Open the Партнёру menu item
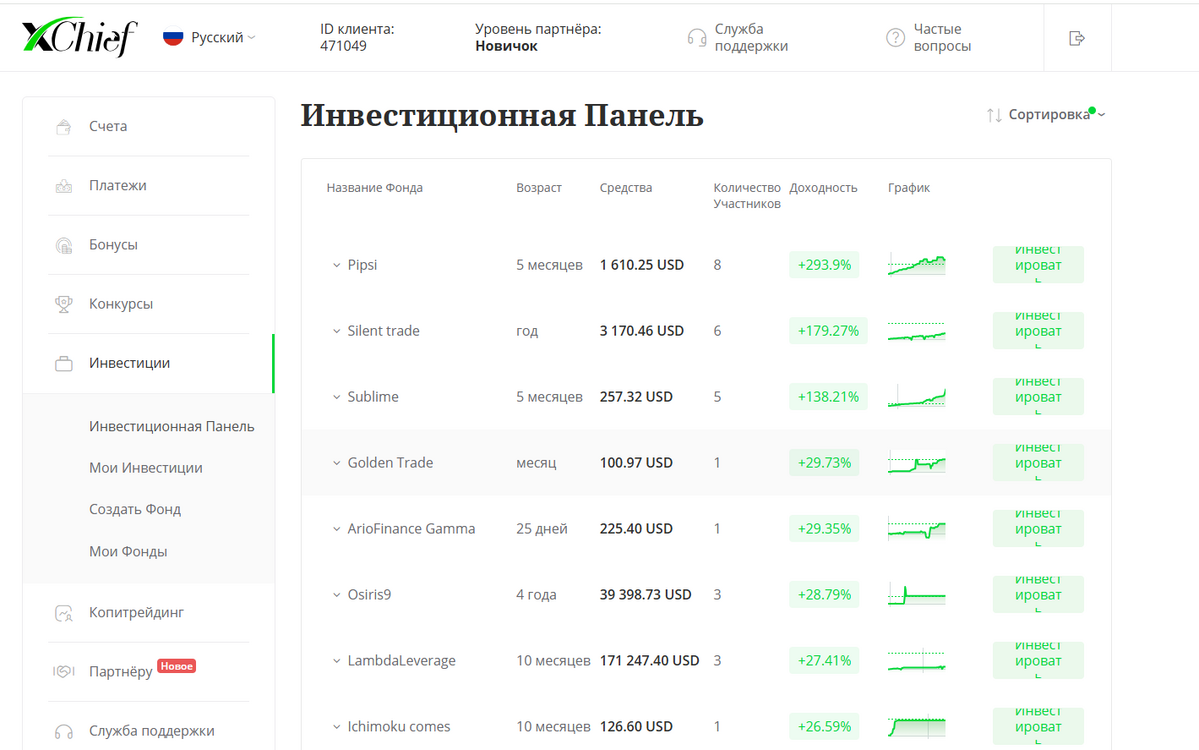Image resolution: width=1199 pixels, height=750 pixels. pyautogui.click(x=120, y=672)
